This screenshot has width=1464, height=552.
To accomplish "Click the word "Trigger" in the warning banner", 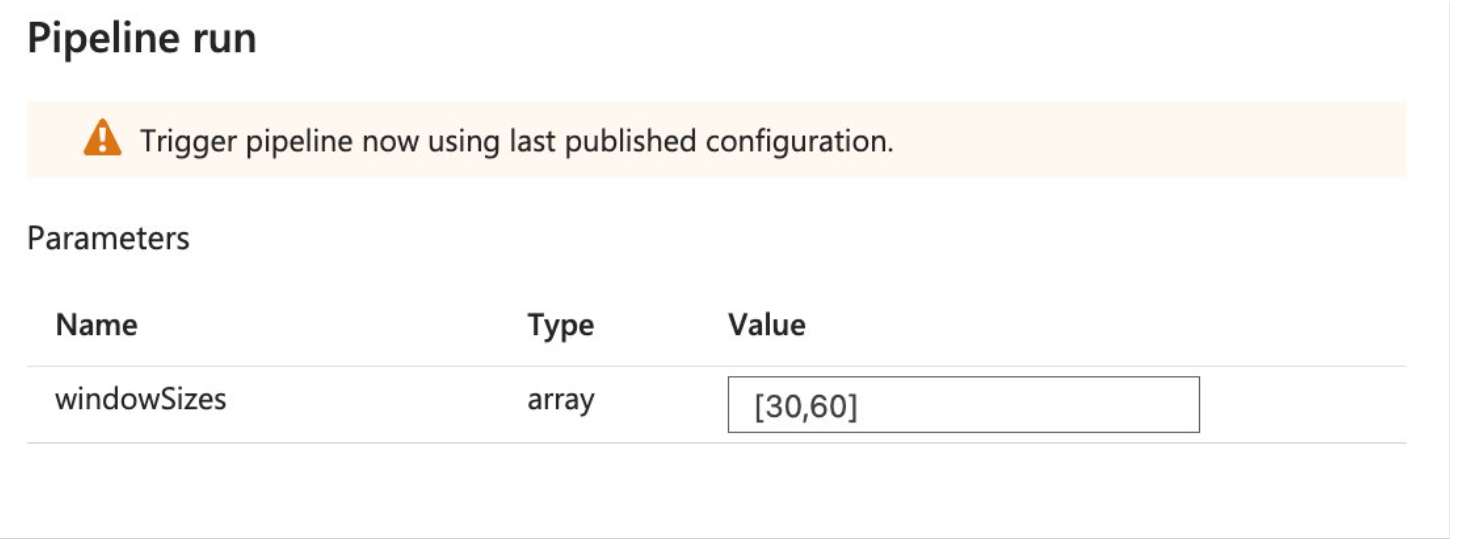I will (185, 141).
